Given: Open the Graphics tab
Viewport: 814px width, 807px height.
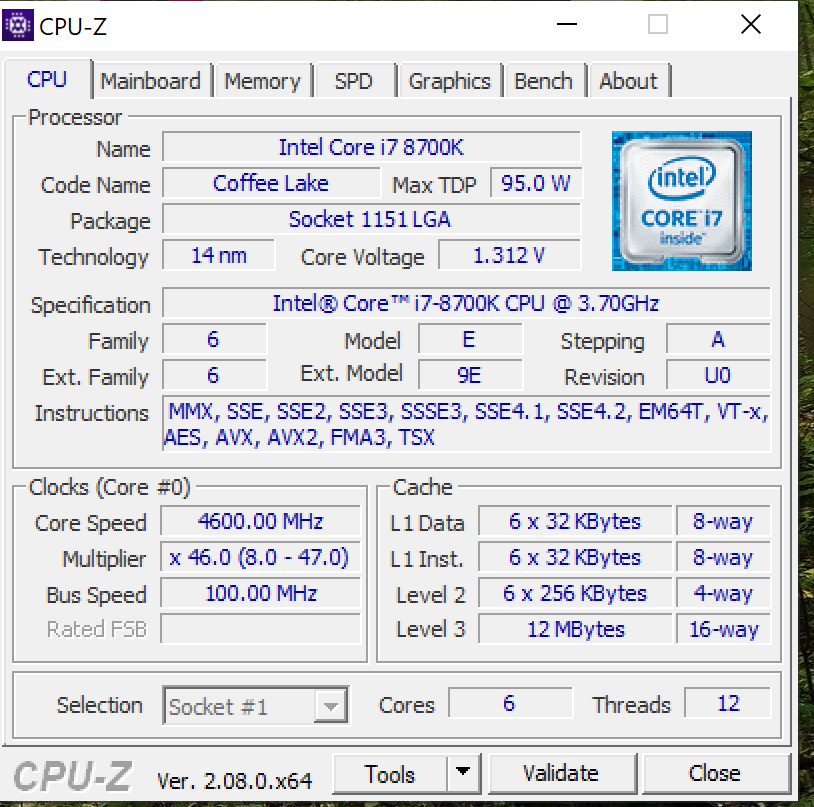Looking at the screenshot, I should click(x=450, y=81).
